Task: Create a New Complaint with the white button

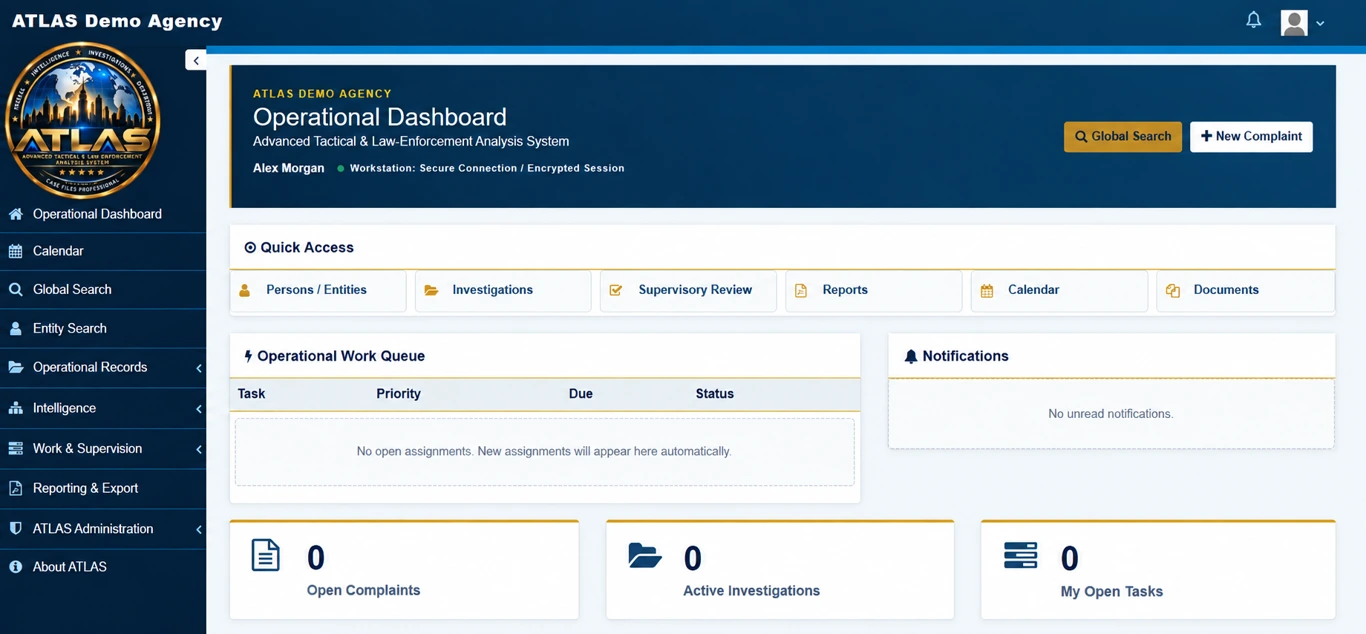Action: (1251, 136)
